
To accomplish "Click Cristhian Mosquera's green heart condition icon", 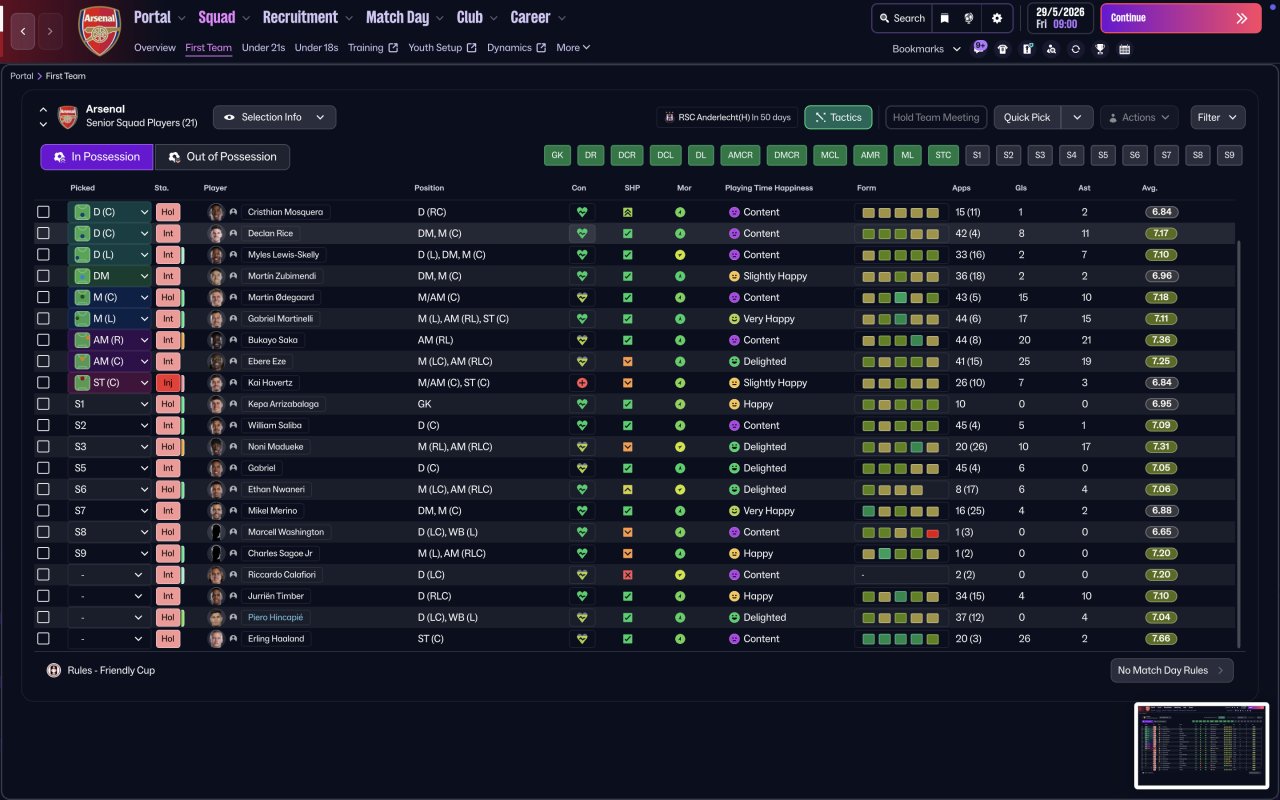I will (x=581, y=212).
